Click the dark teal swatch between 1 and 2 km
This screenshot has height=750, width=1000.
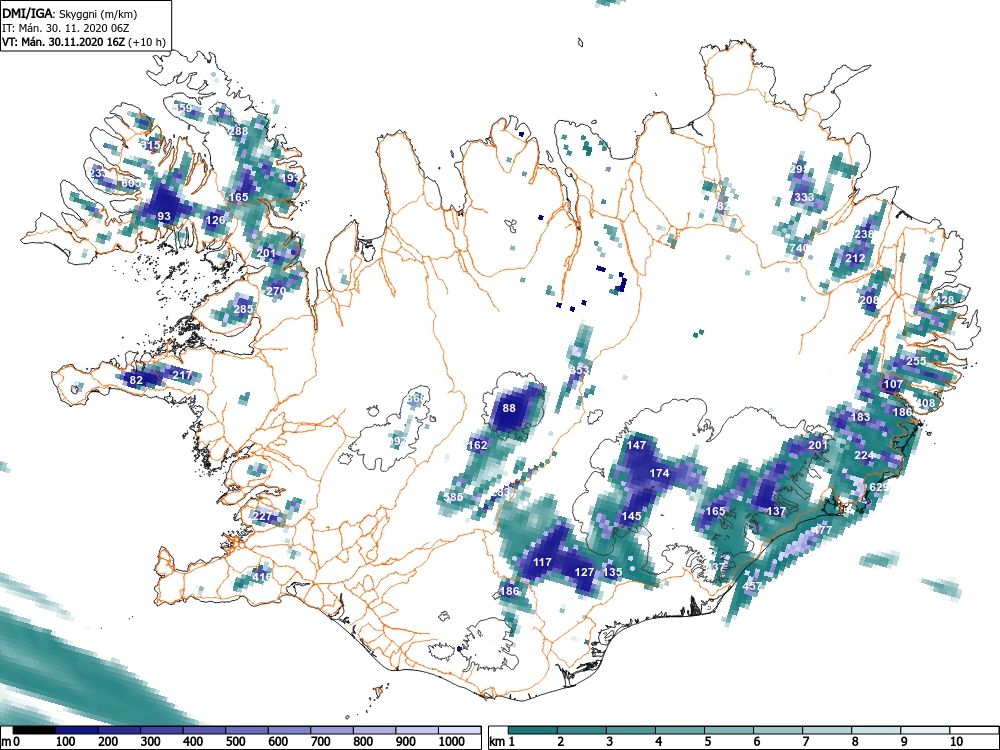tap(533, 730)
